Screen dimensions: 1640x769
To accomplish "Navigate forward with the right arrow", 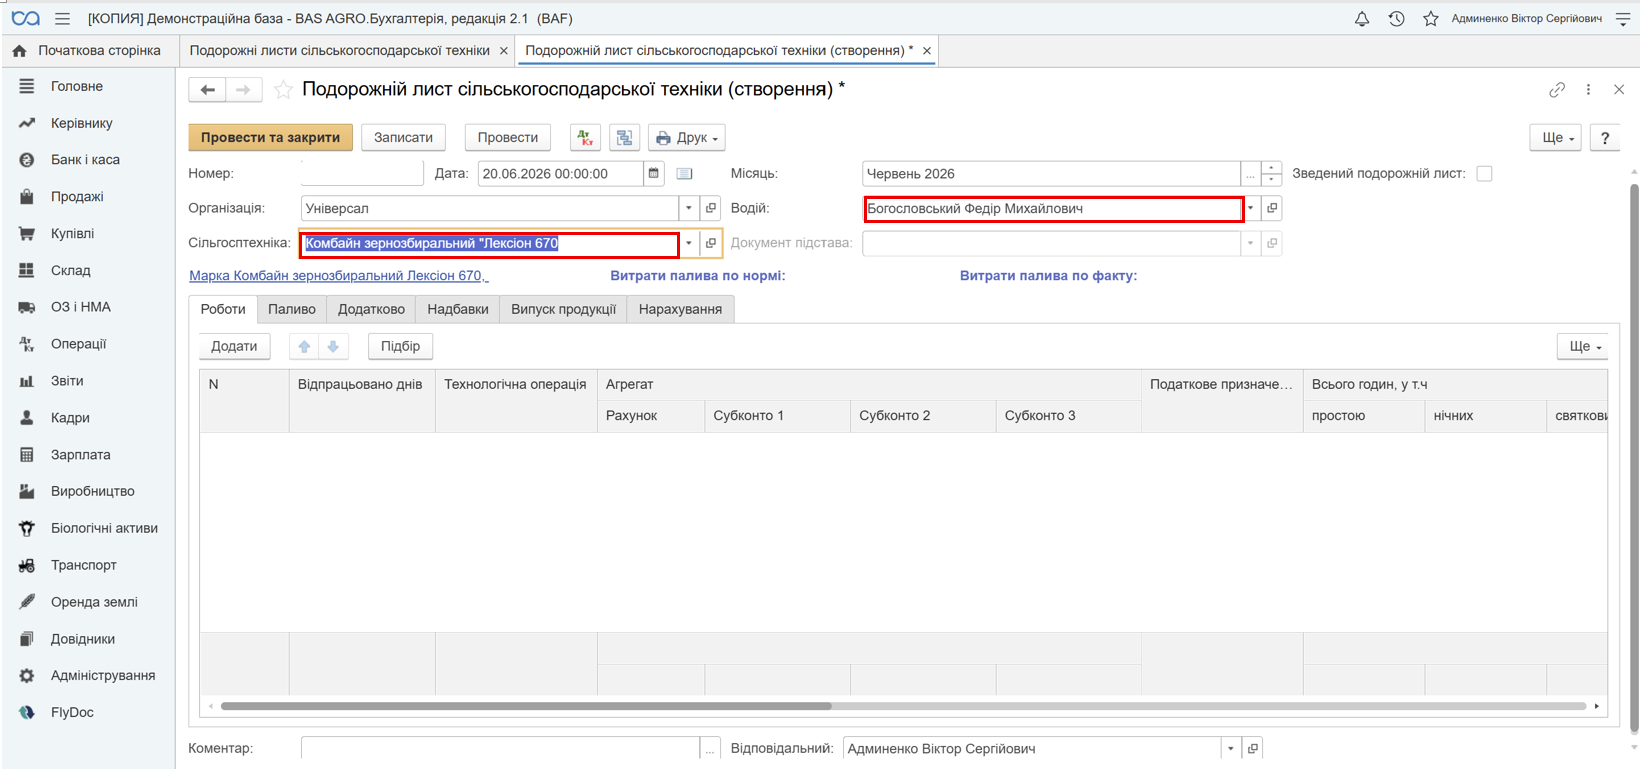I will click(244, 90).
